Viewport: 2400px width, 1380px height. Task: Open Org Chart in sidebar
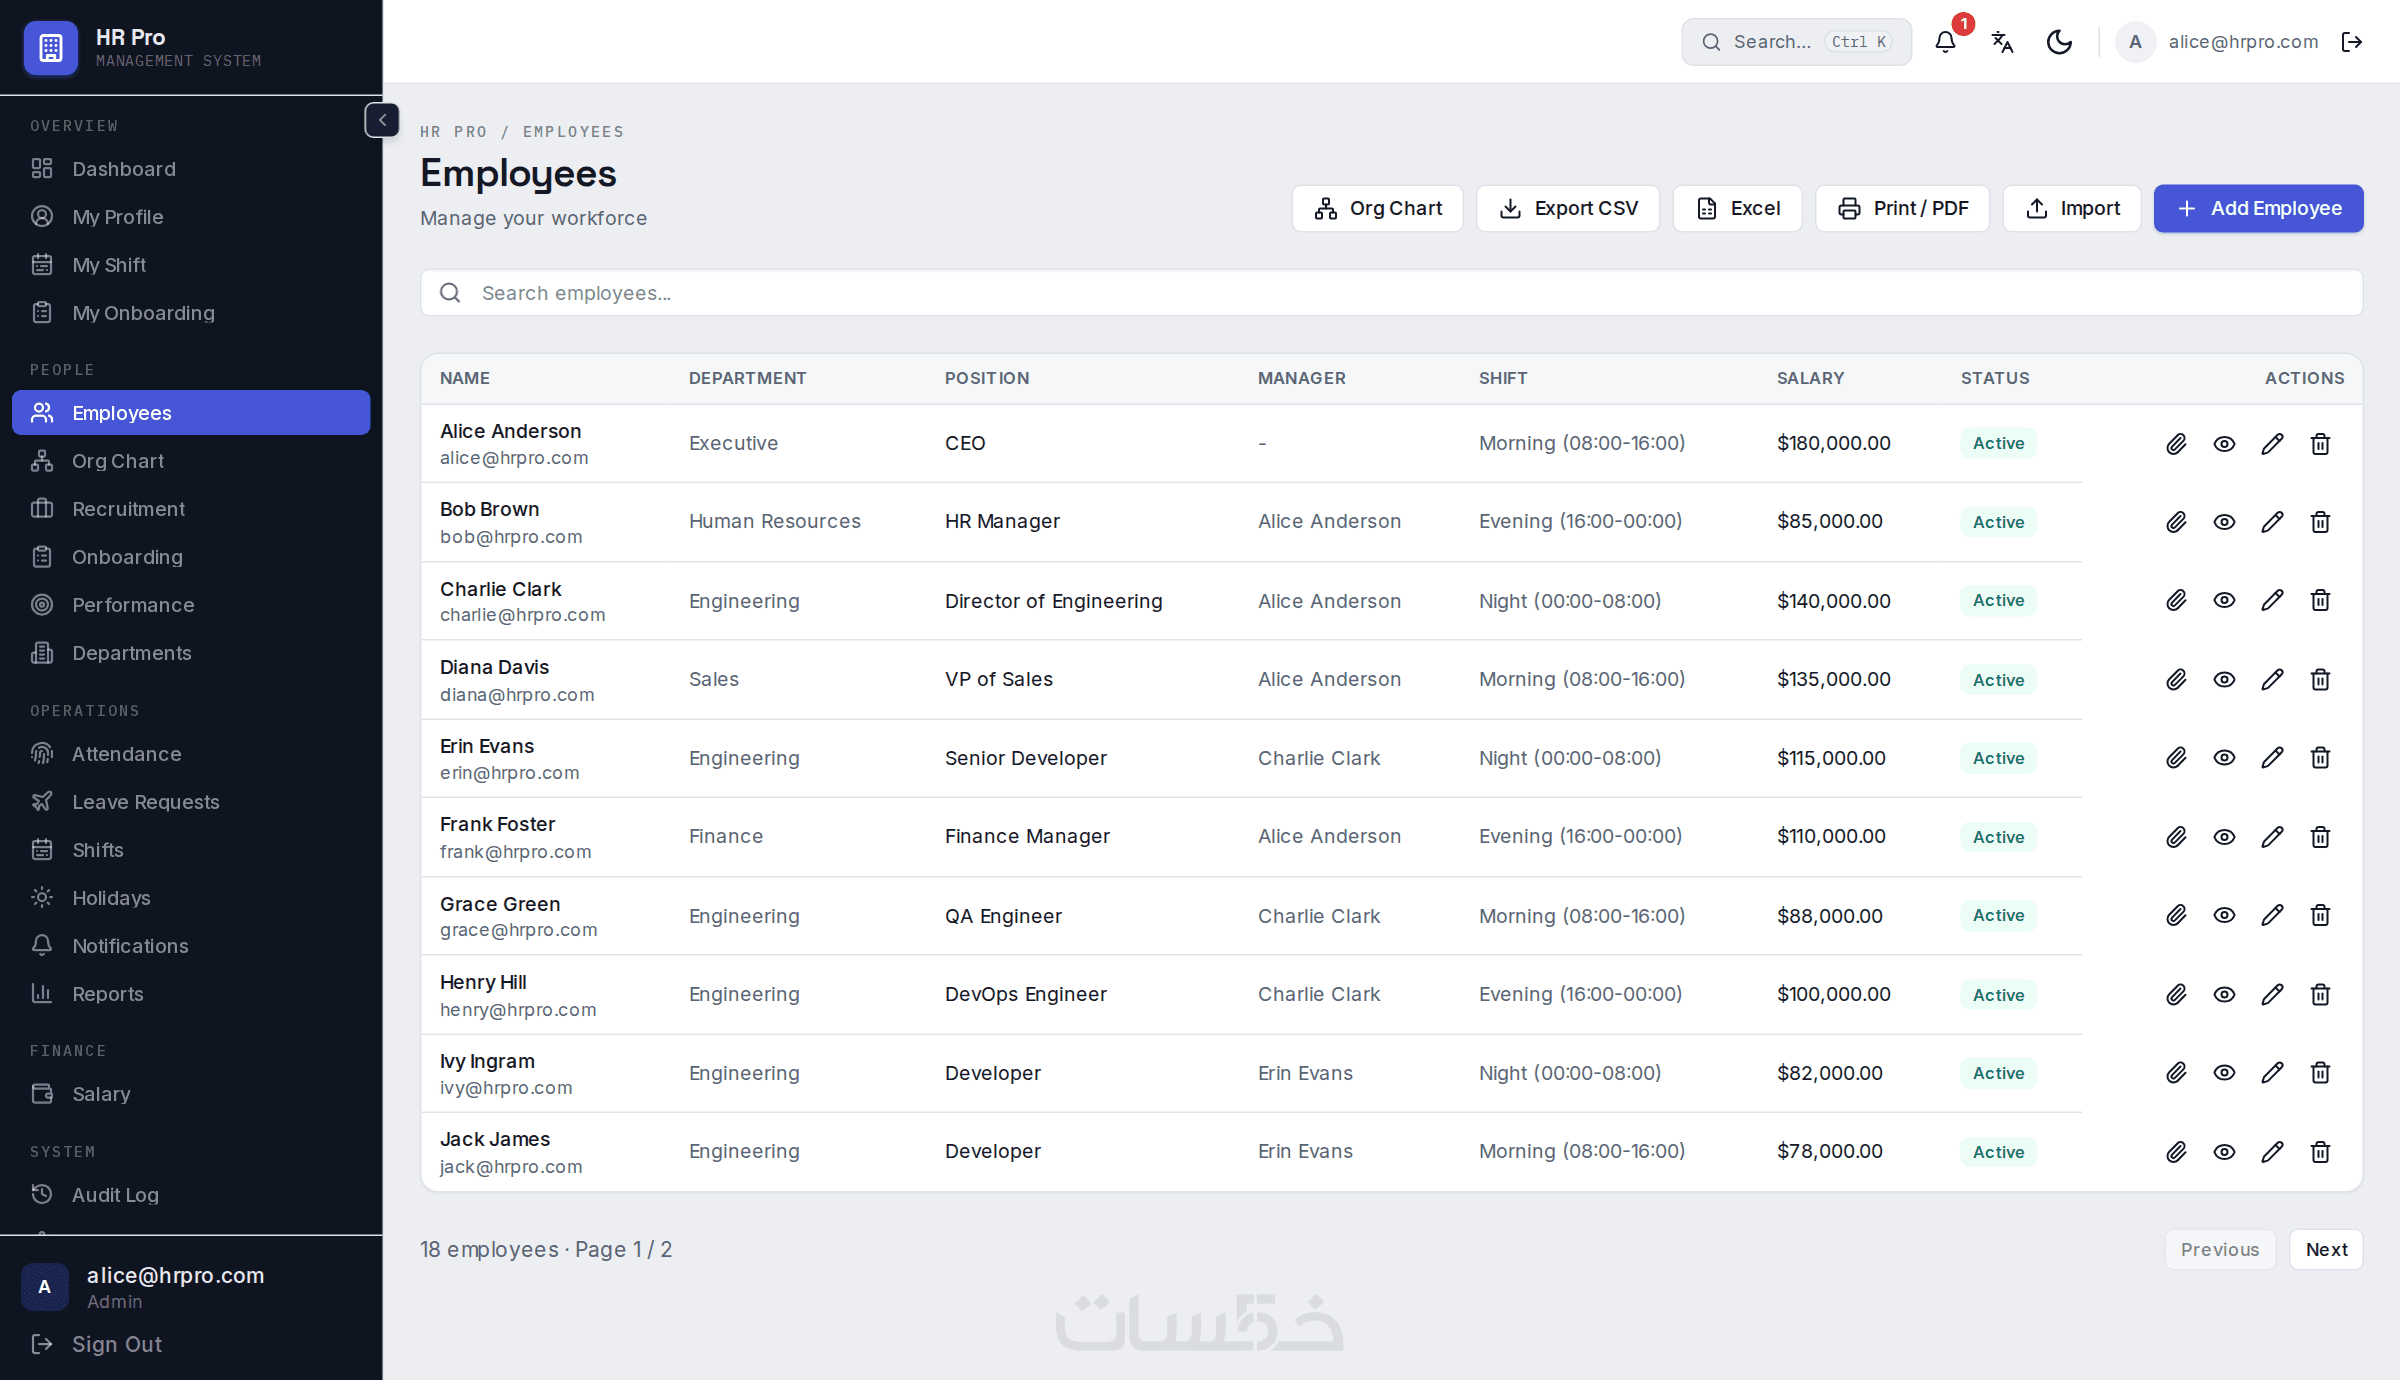[x=191, y=461]
